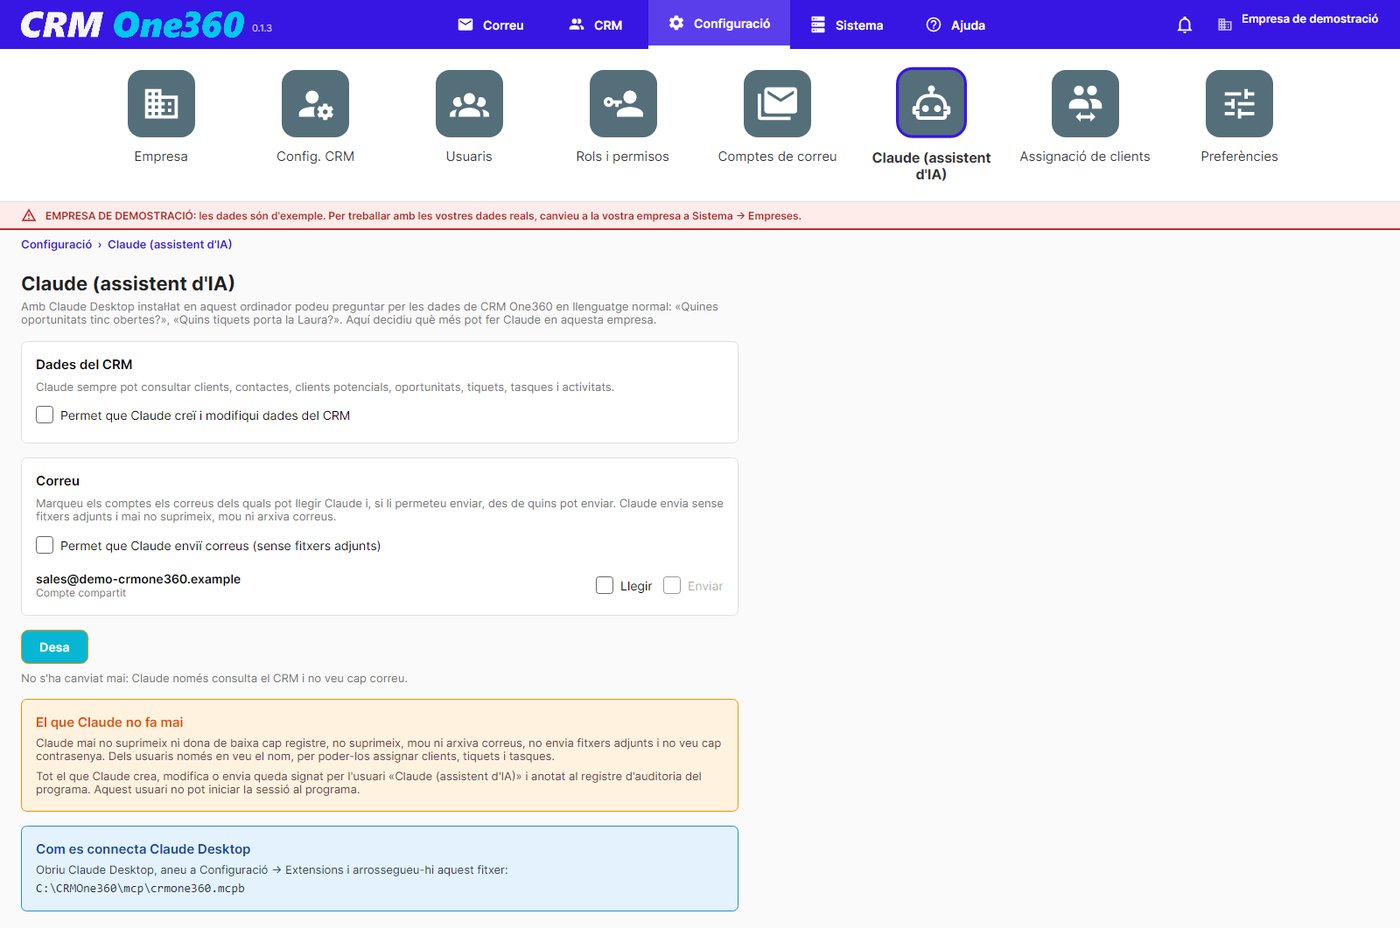Check Llegir for sales@demo-crmone360.example
Image resolution: width=1400 pixels, height=928 pixels.
605,586
